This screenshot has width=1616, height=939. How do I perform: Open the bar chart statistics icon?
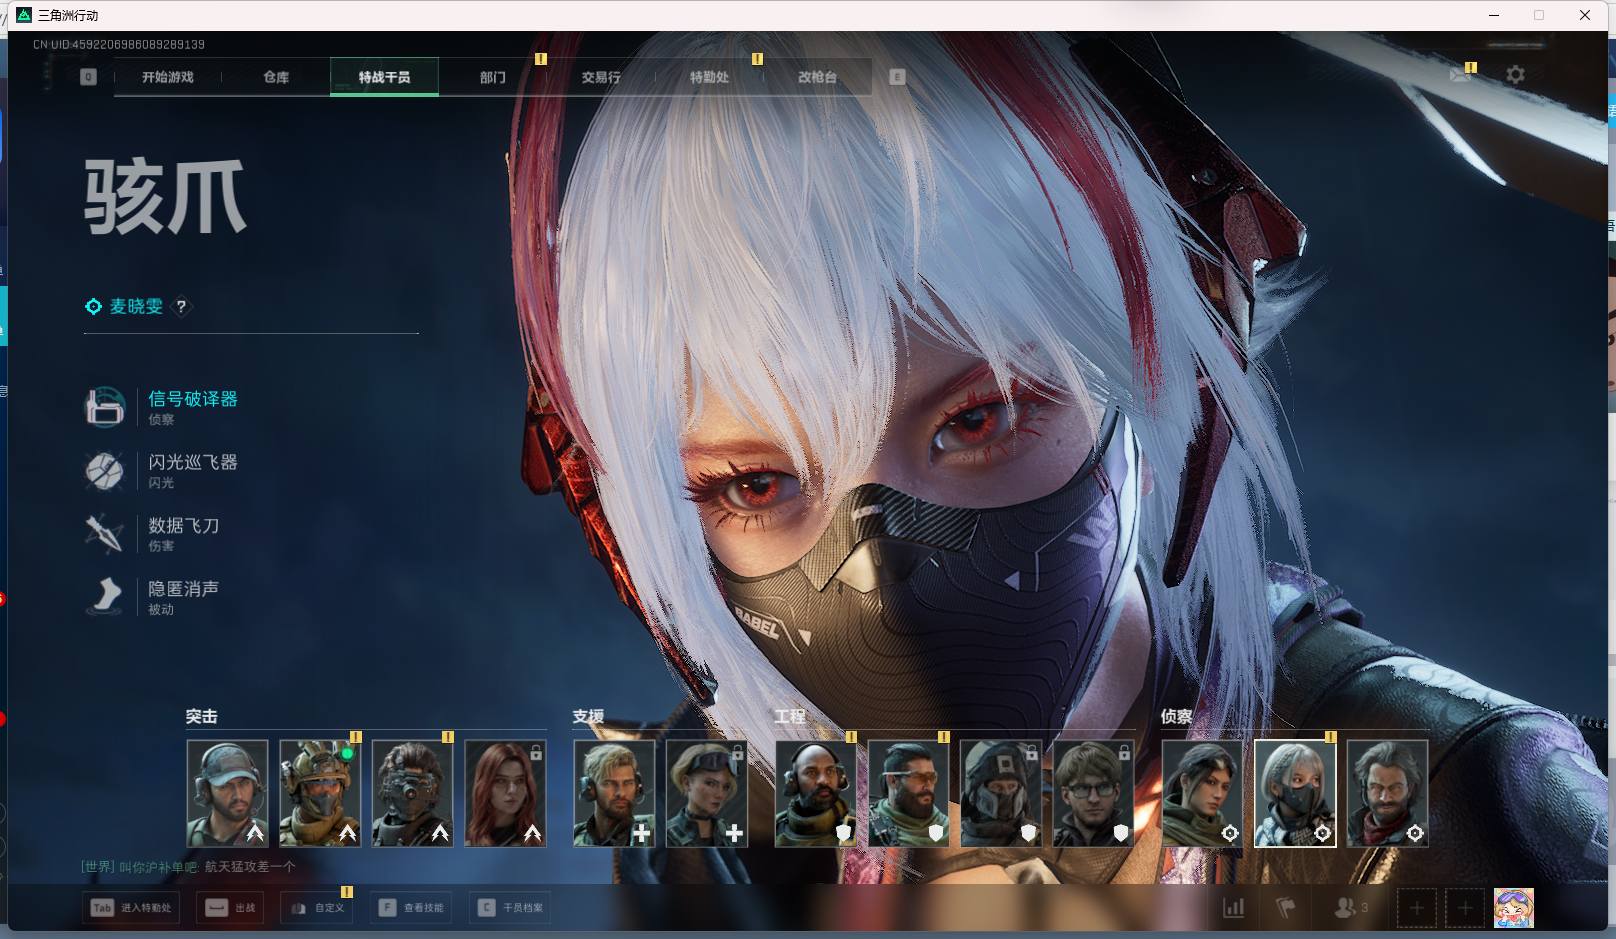[1234, 908]
